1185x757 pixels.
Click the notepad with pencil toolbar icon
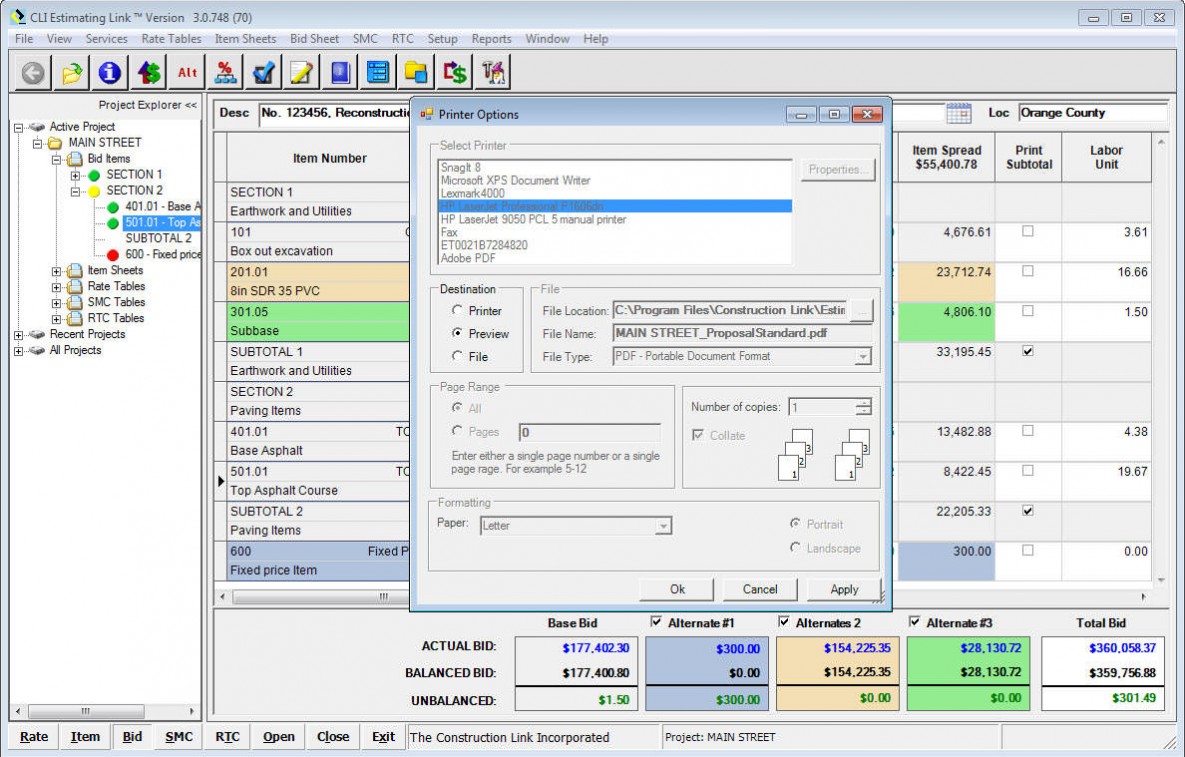click(x=302, y=73)
